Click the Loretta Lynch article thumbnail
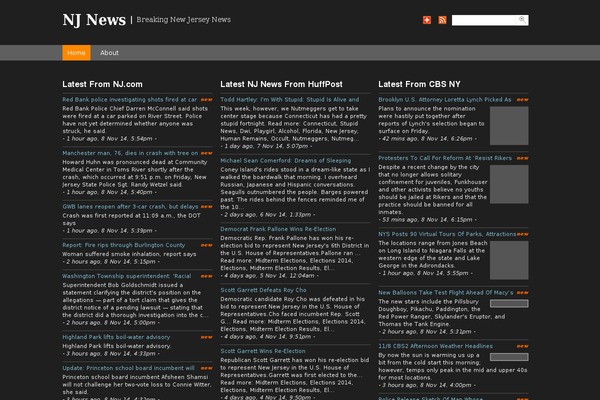600x400 pixels. pyautogui.click(x=509, y=126)
